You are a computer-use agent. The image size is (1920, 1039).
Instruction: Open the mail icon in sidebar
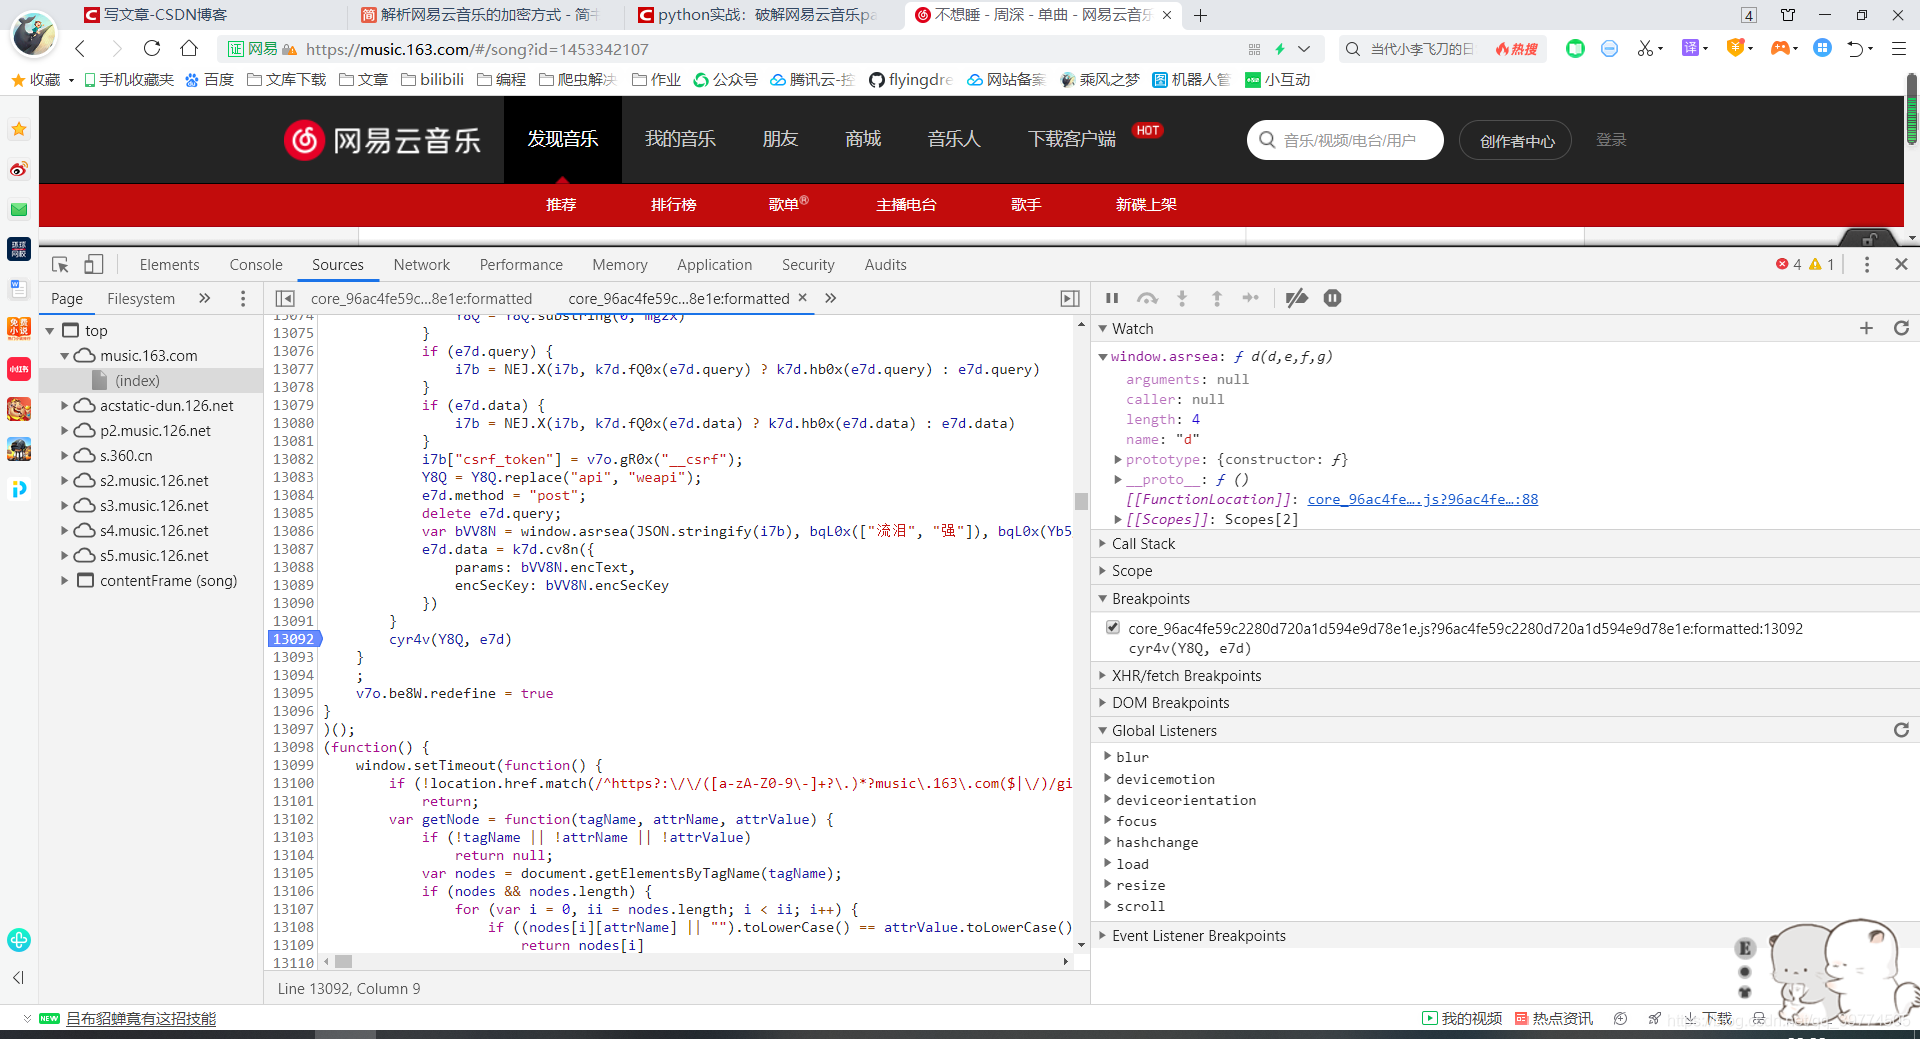click(x=19, y=209)
